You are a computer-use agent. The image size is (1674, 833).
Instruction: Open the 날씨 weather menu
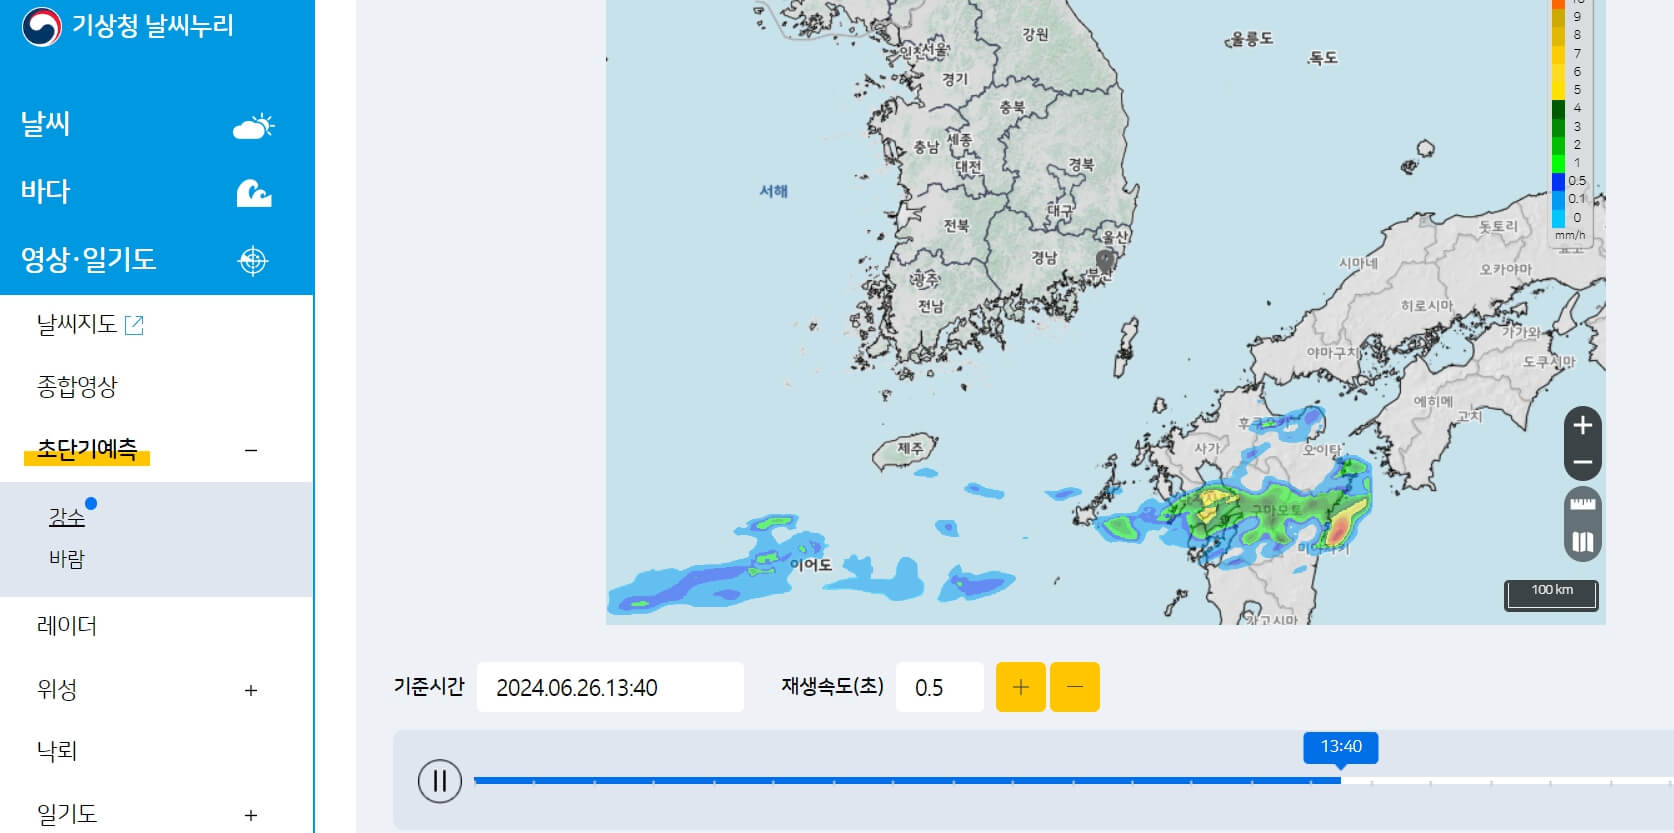coord(45,124)
